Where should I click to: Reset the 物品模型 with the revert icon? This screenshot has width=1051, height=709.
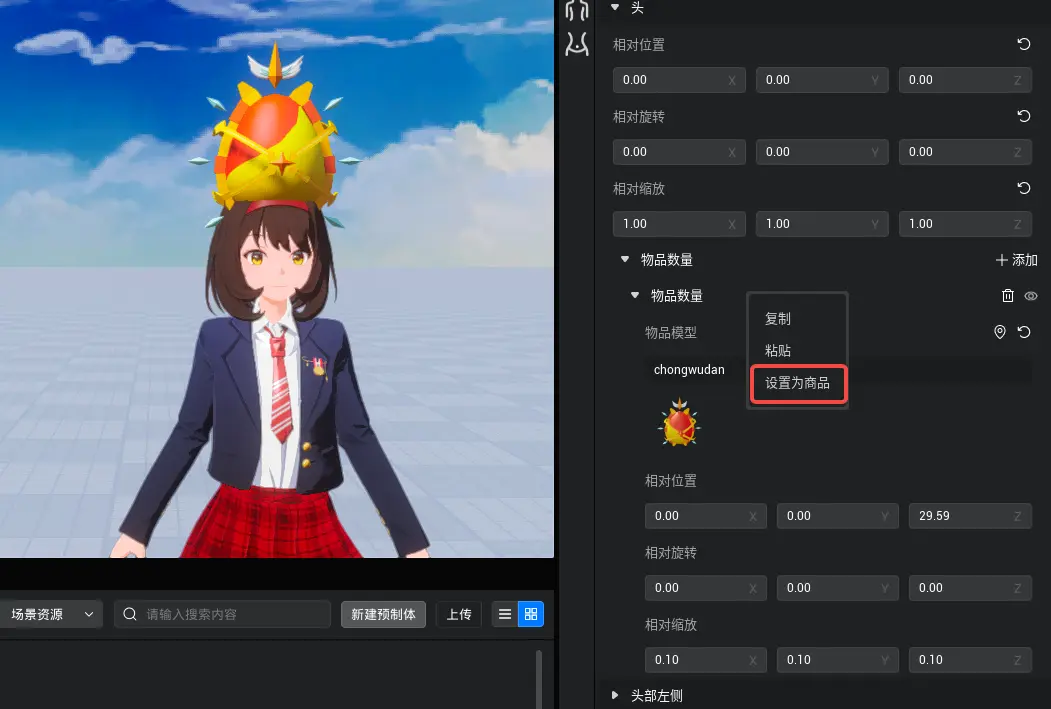coord(1024,332)
